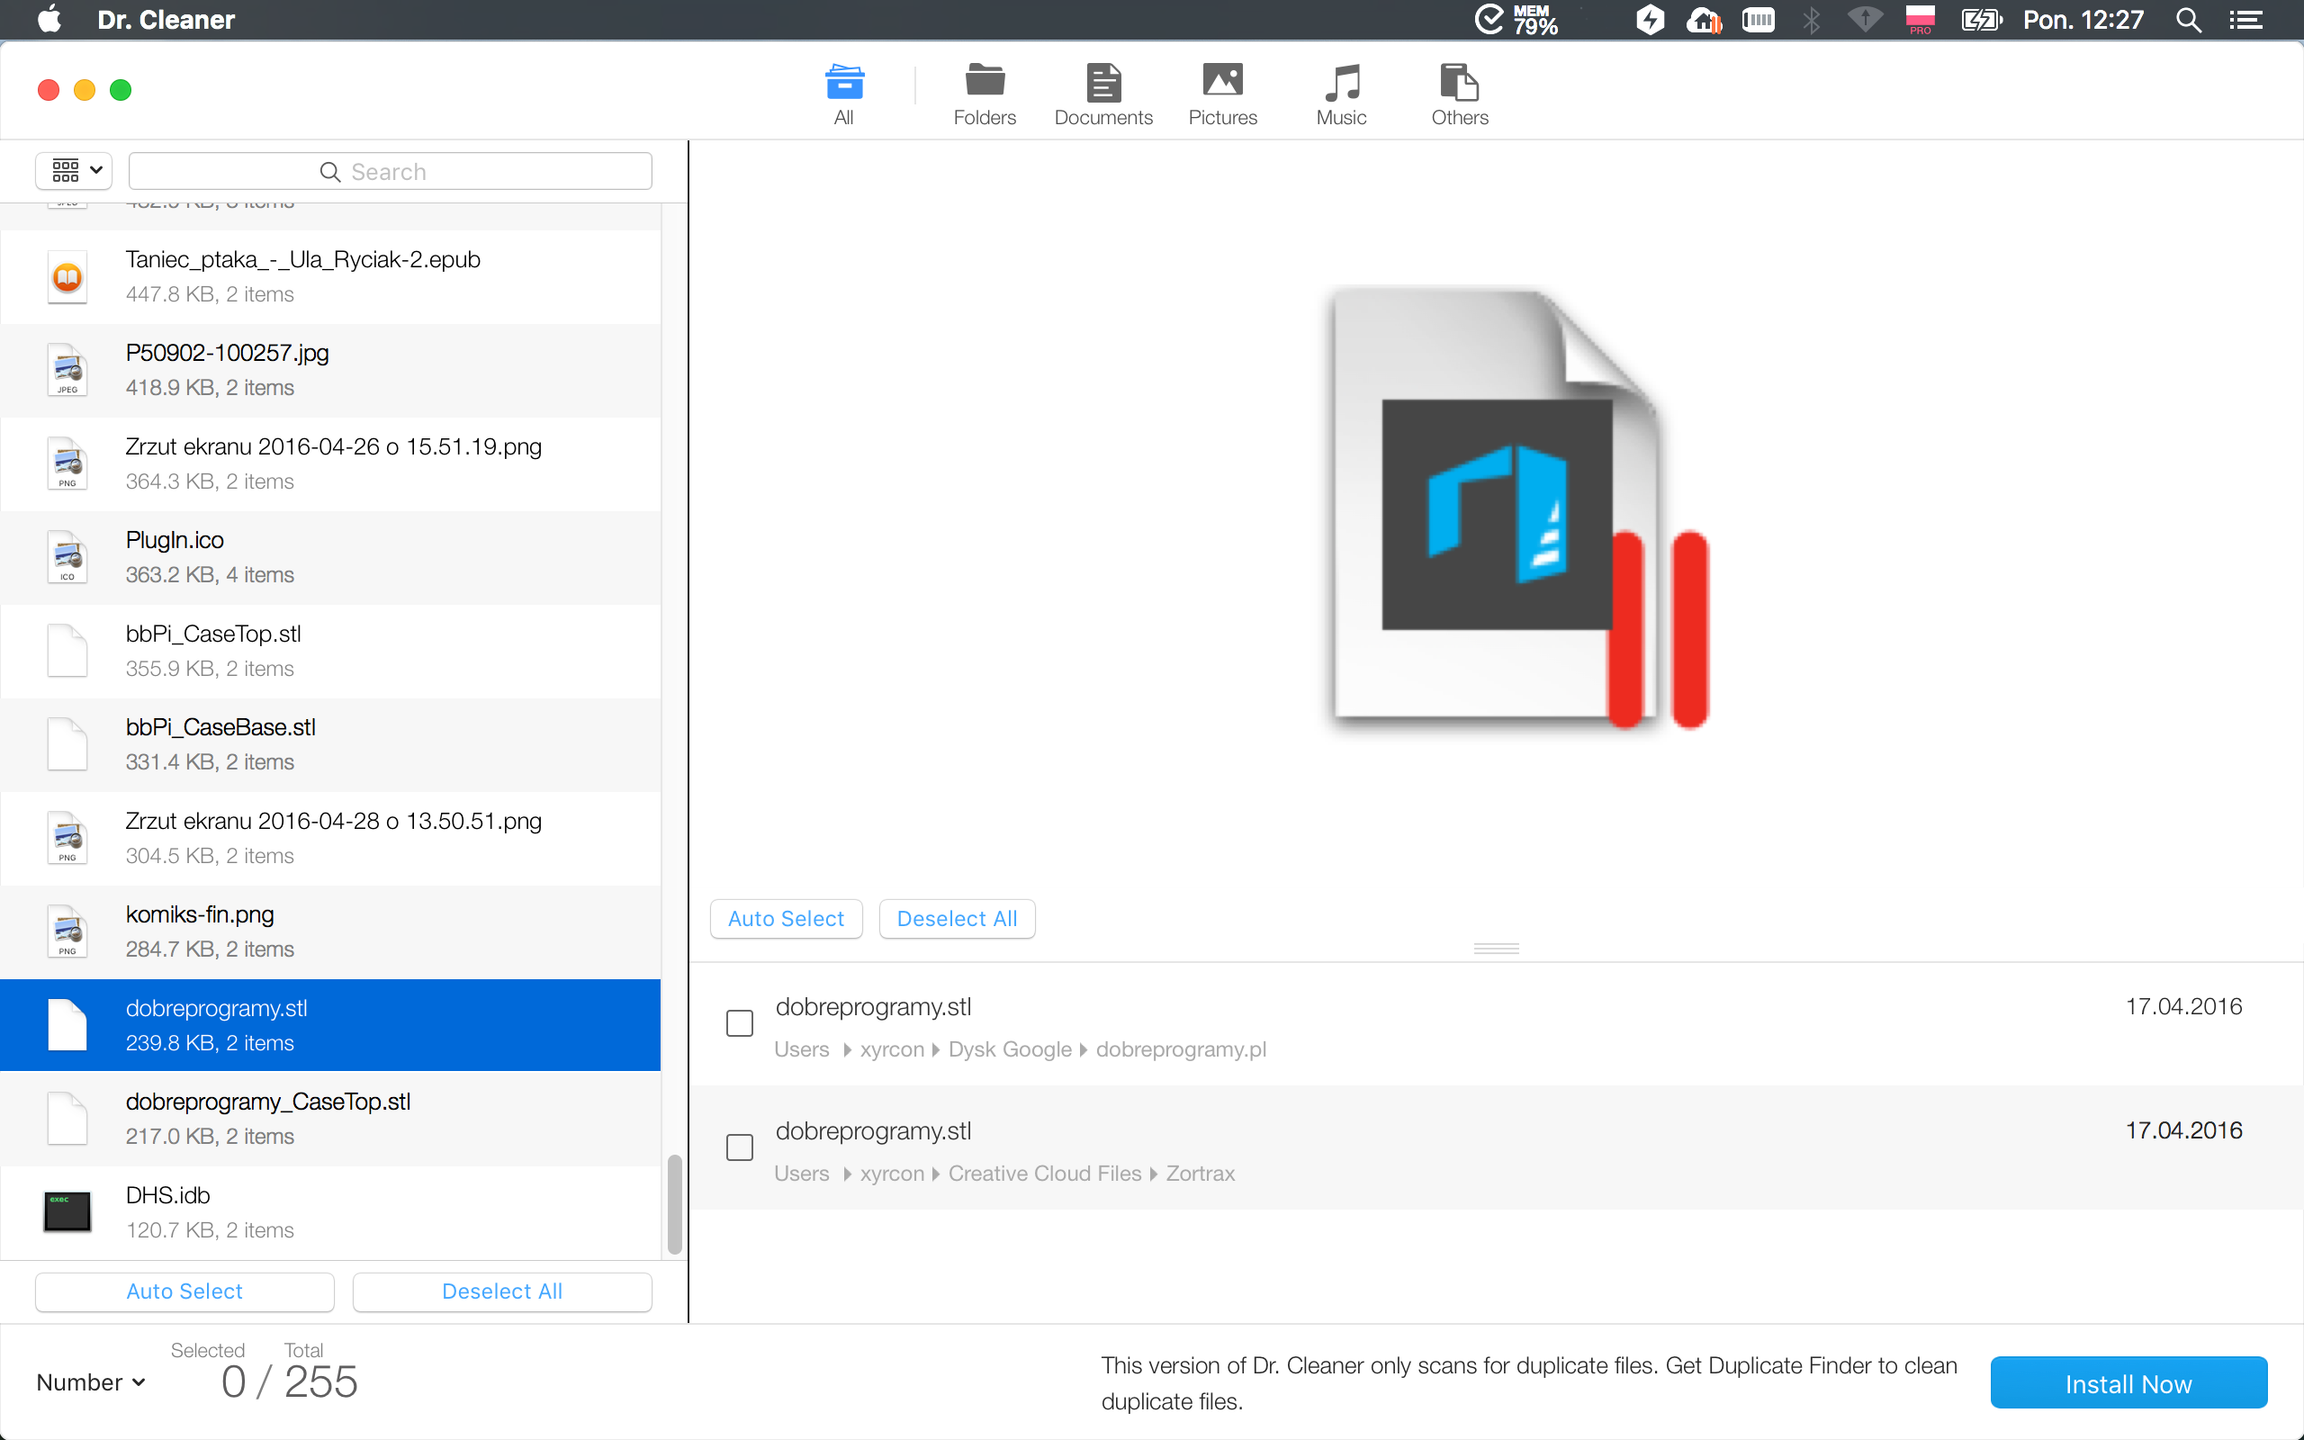The image size is (2304, 1440).
Task: Click the memory chip menu bar icon
Action: (1758, 20)
